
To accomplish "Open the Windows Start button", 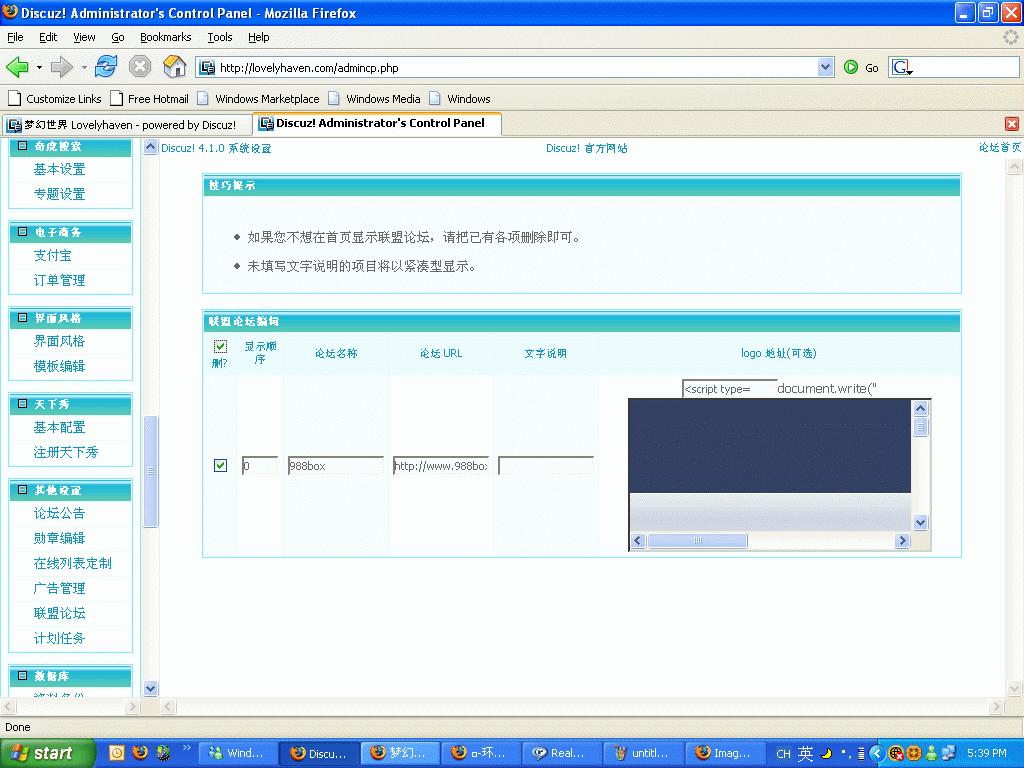I will pos(48,753).
